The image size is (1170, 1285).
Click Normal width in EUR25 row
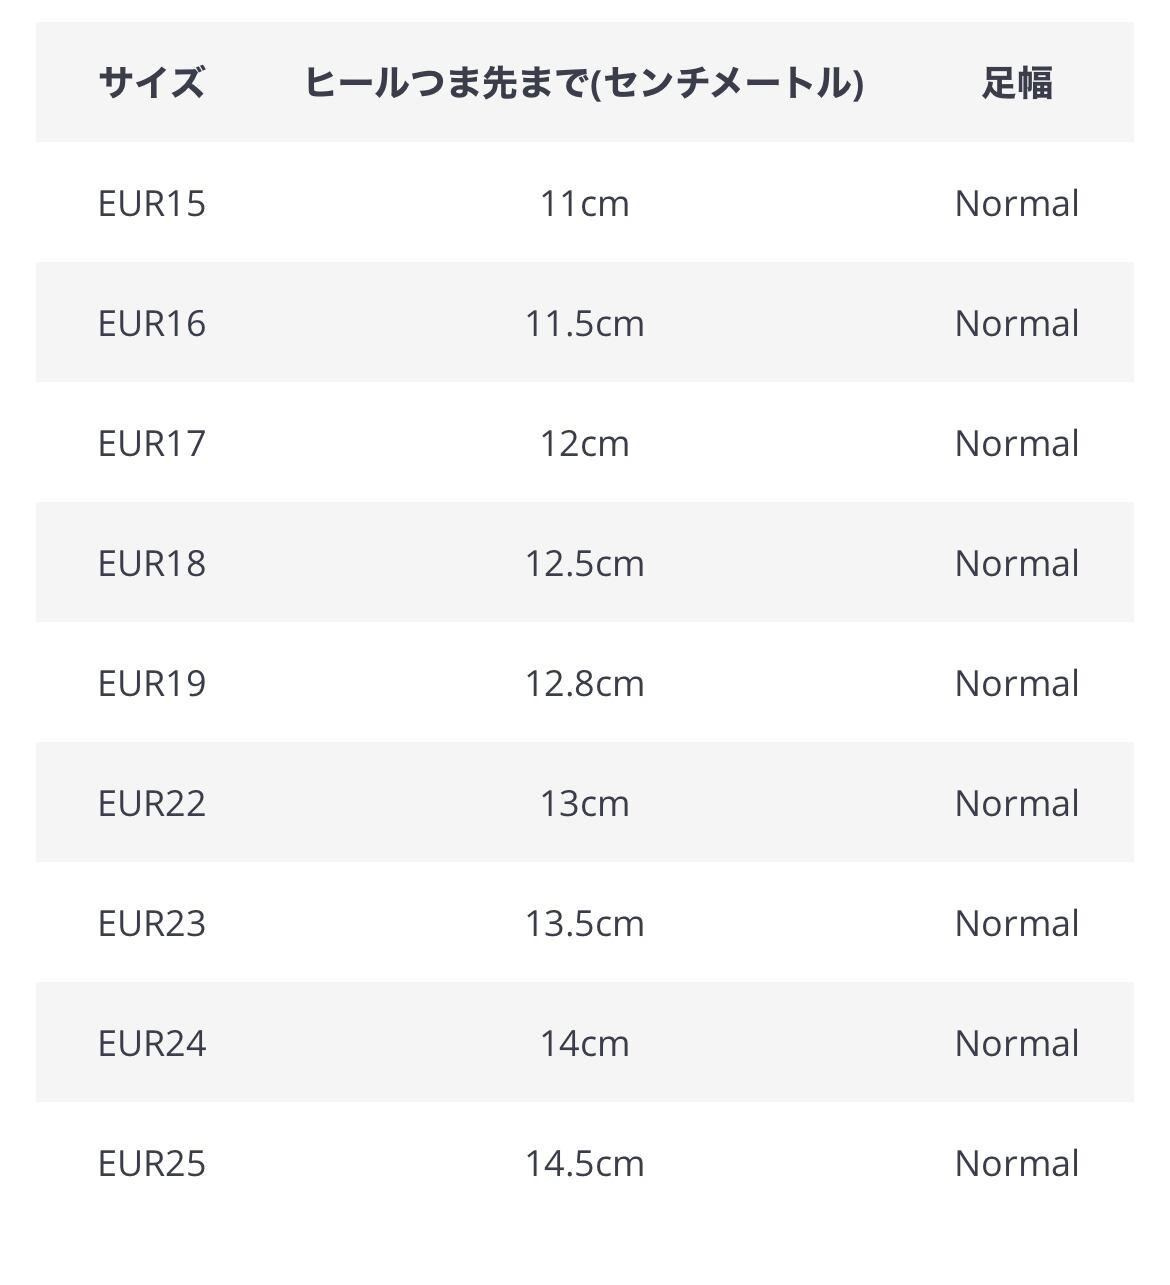(x=1017, y=1163)
